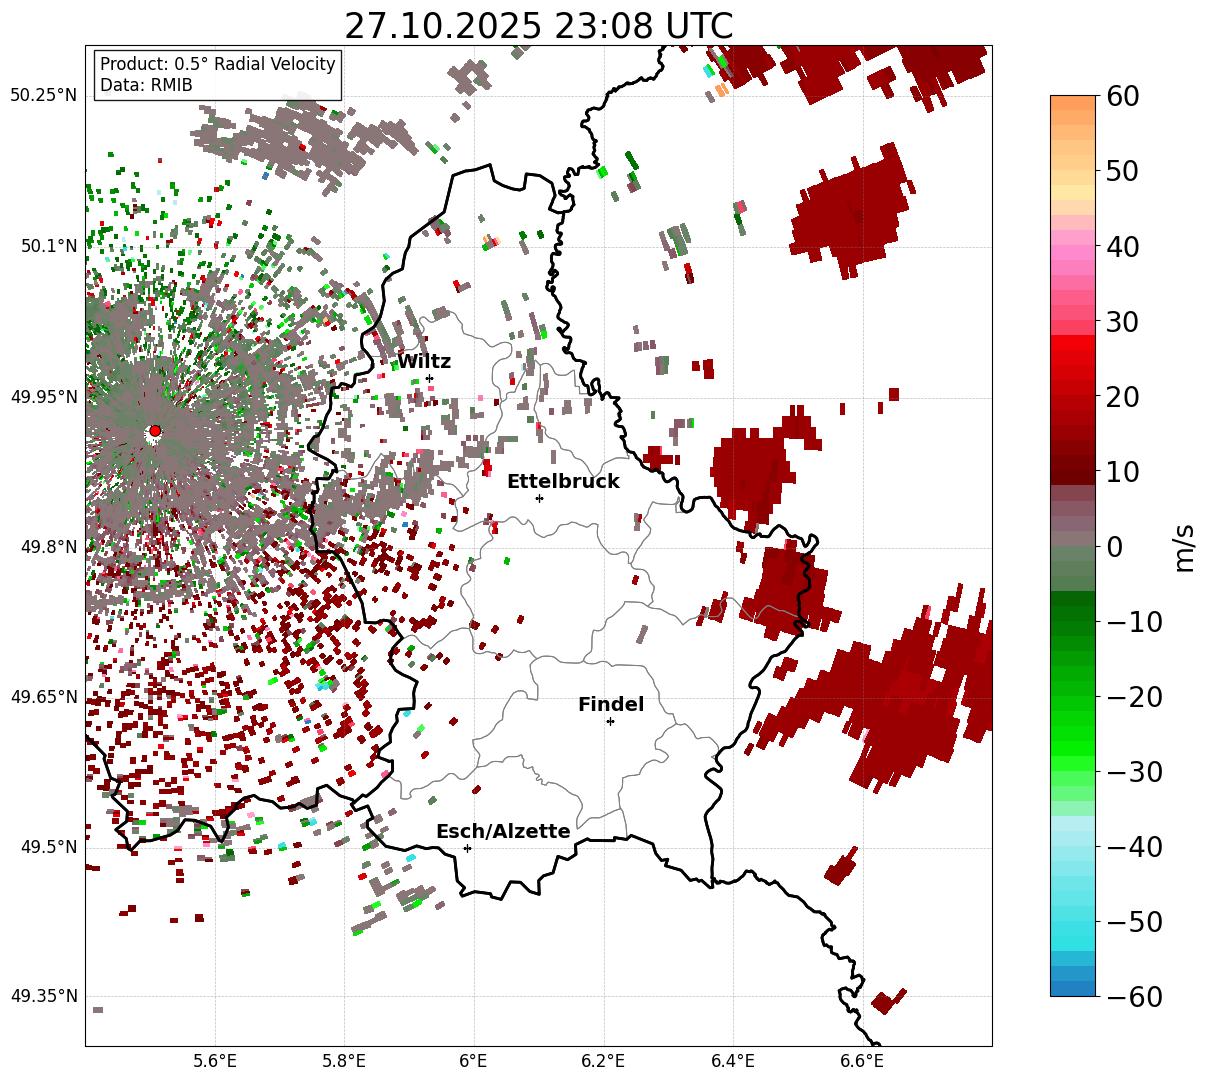Click the 49.8°N latitude tick label
Viewport: 1207px width, 1081px height.
coord(48,547)
